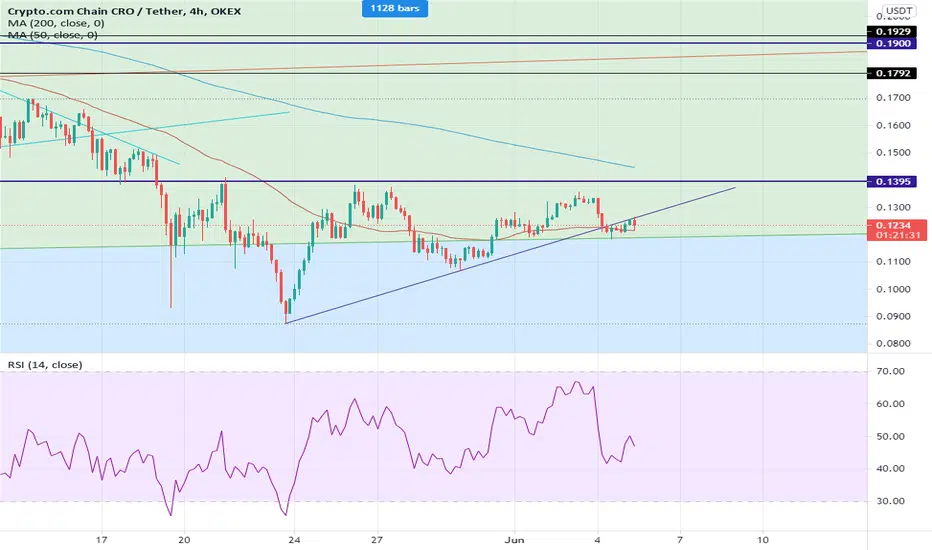
Task: Click the RSI (14, close) indicator legend
Action: 45,364
